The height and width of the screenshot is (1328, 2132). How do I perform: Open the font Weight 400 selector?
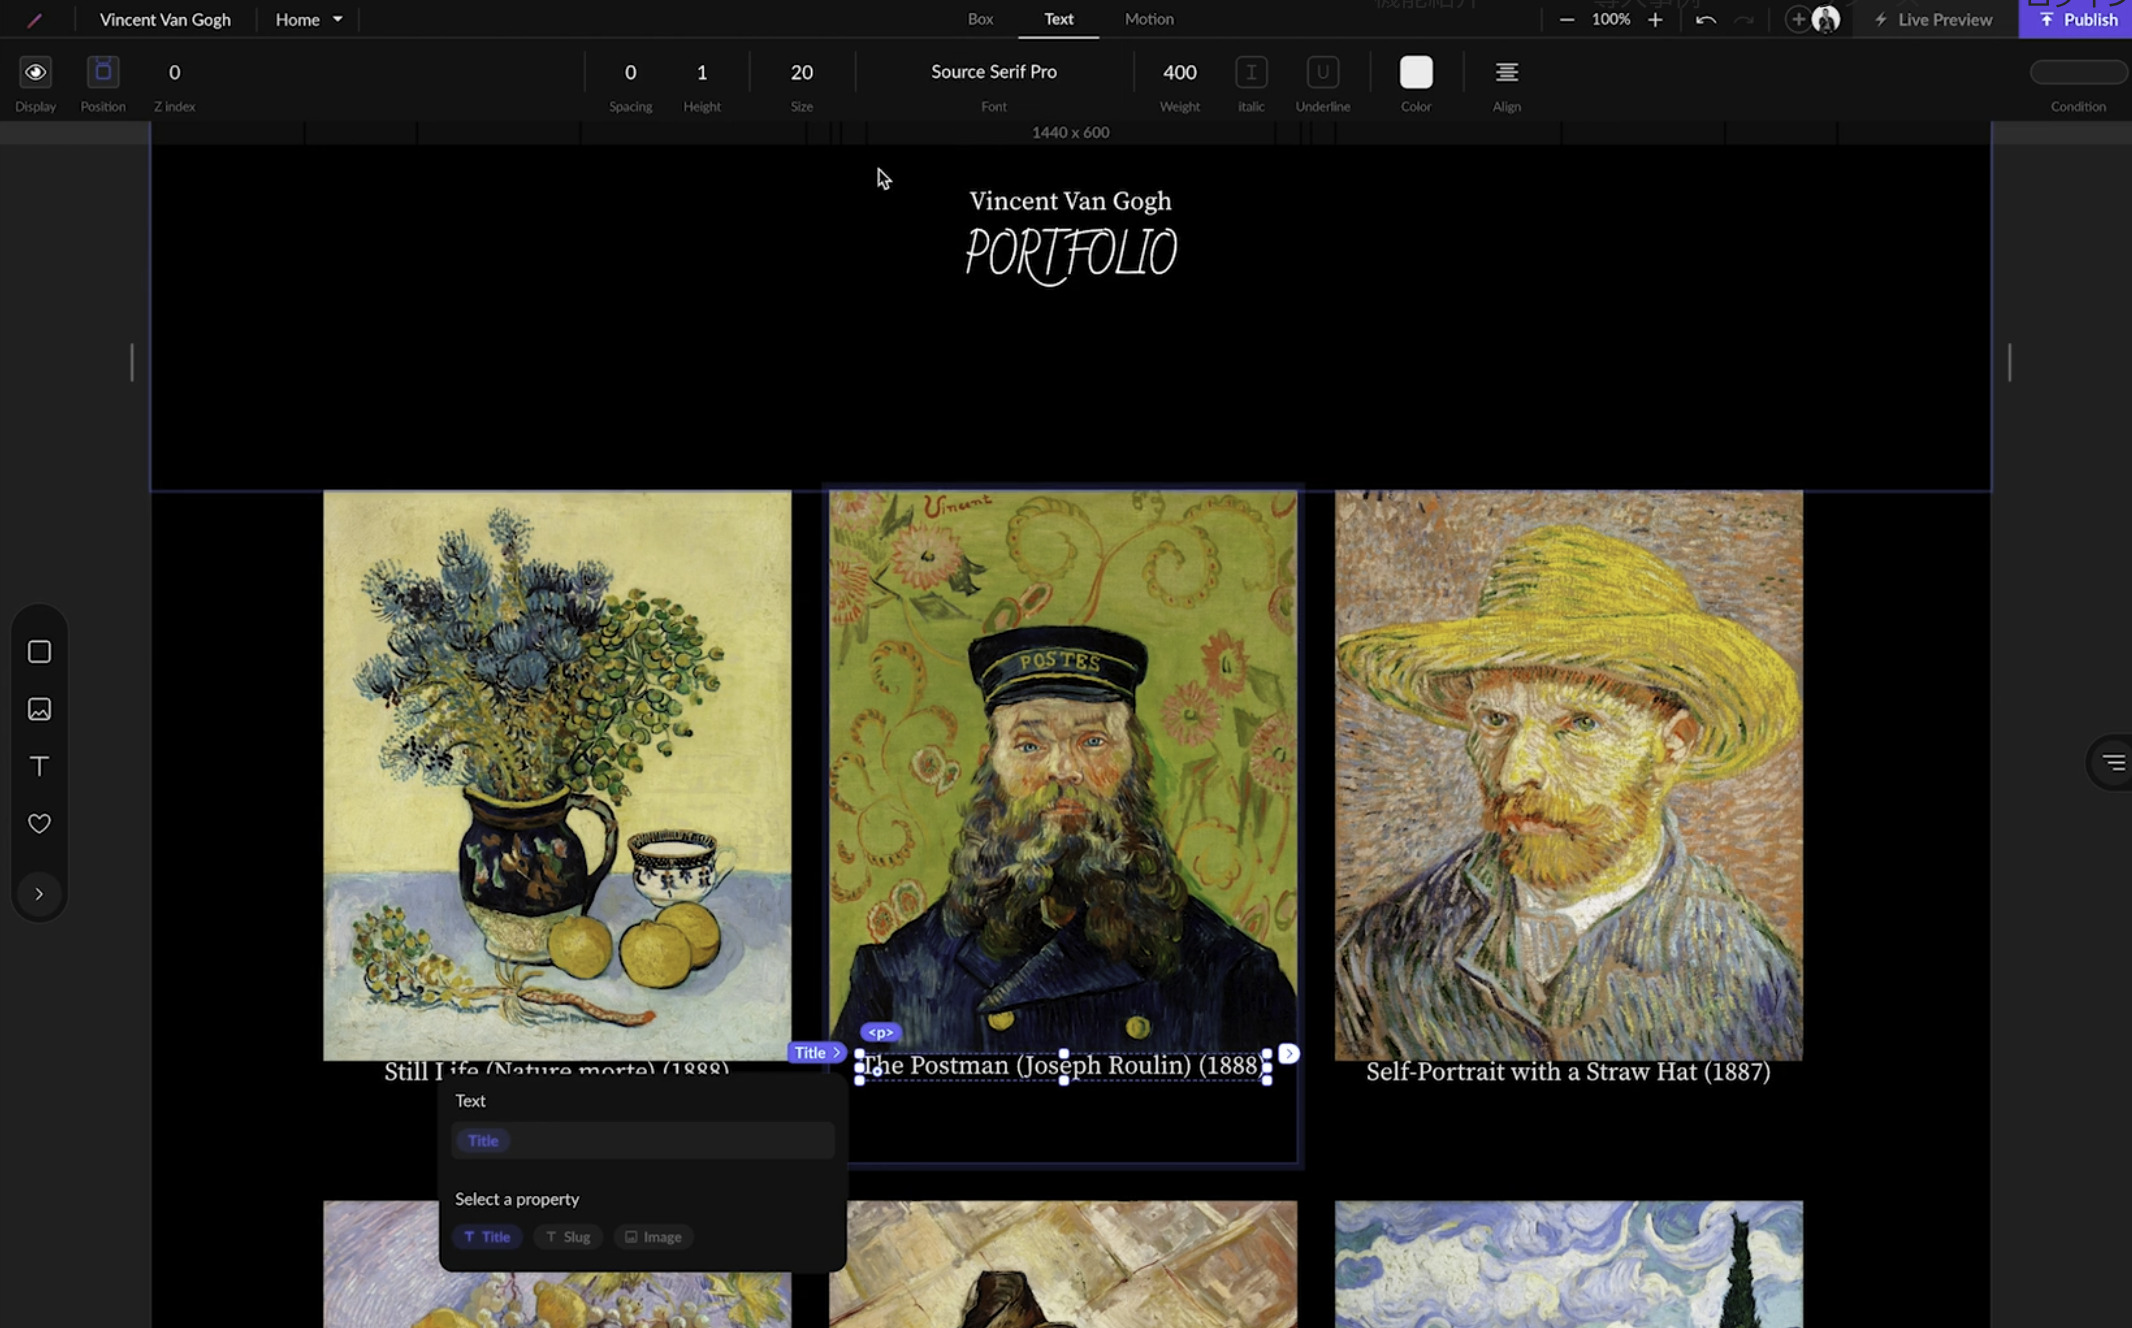(1179, 72)
